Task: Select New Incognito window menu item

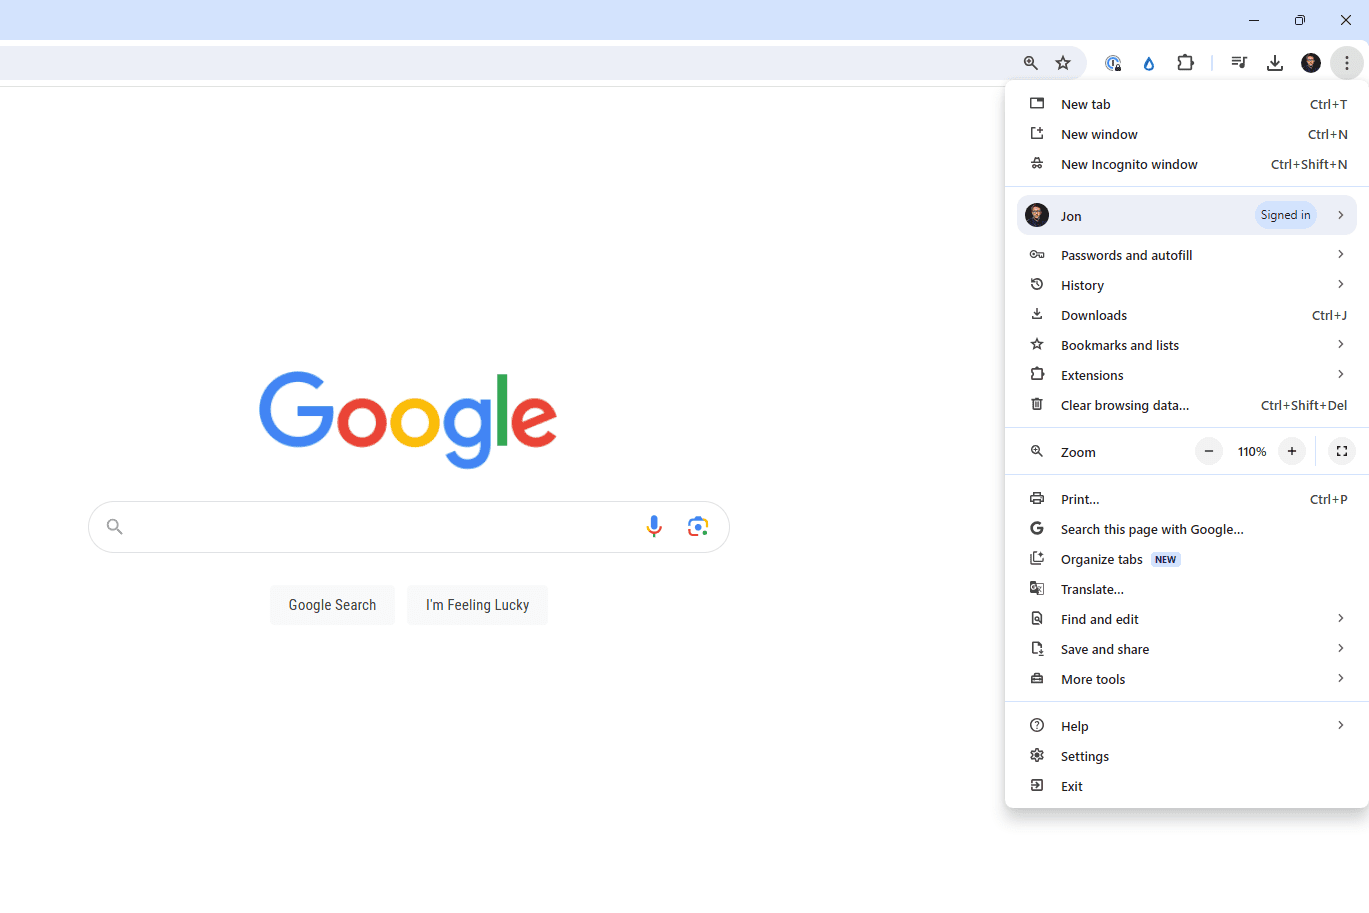Action: pos(1129,165)
